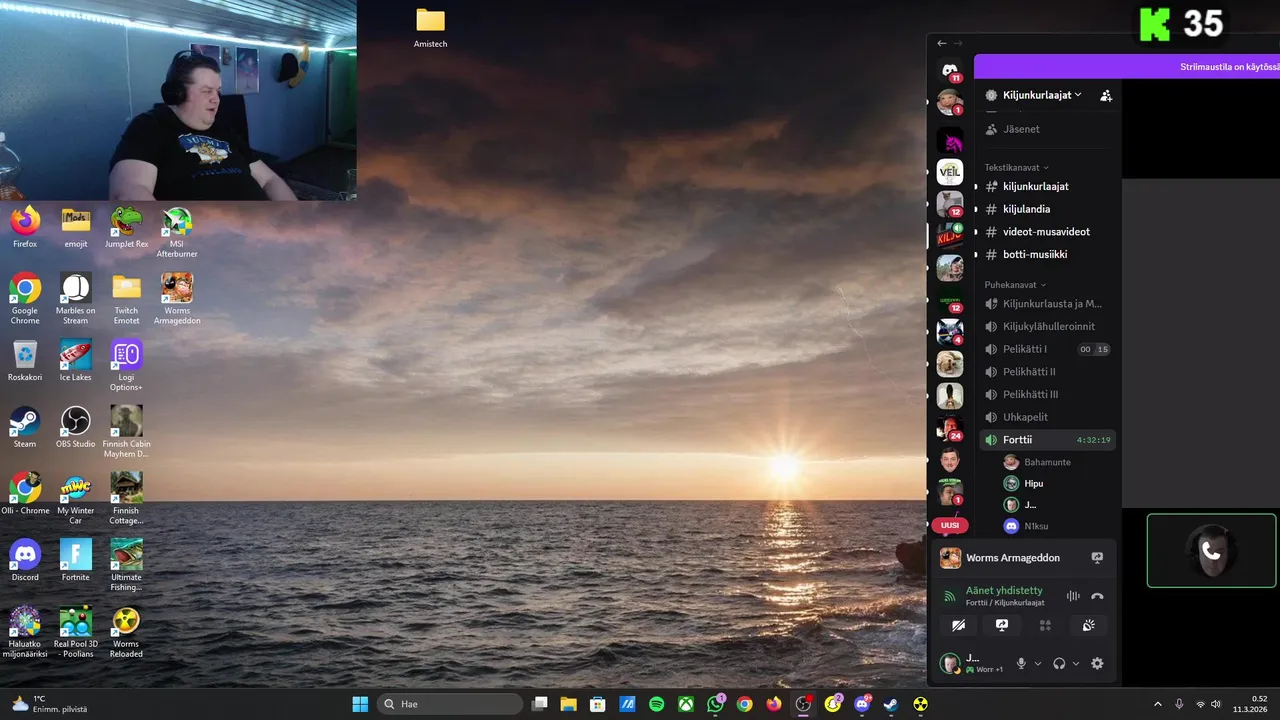Toggle noise suppression waveform icon
Screen dimensions: 1280x720
click(x=1073, y=596)
